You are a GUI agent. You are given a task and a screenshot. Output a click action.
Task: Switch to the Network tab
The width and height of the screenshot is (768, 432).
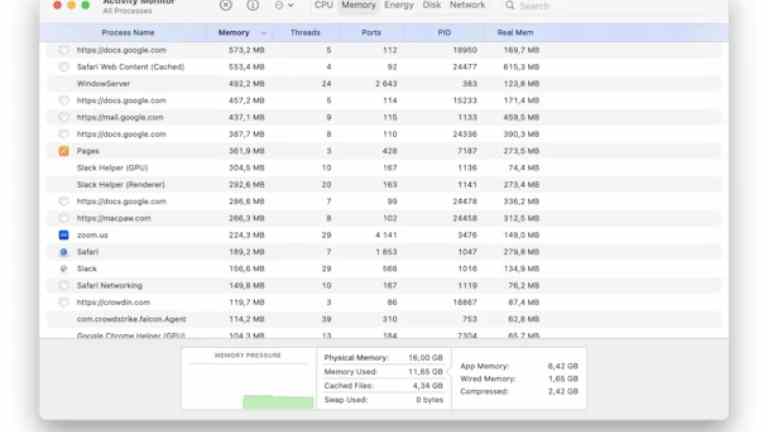(x=467, y=5)
